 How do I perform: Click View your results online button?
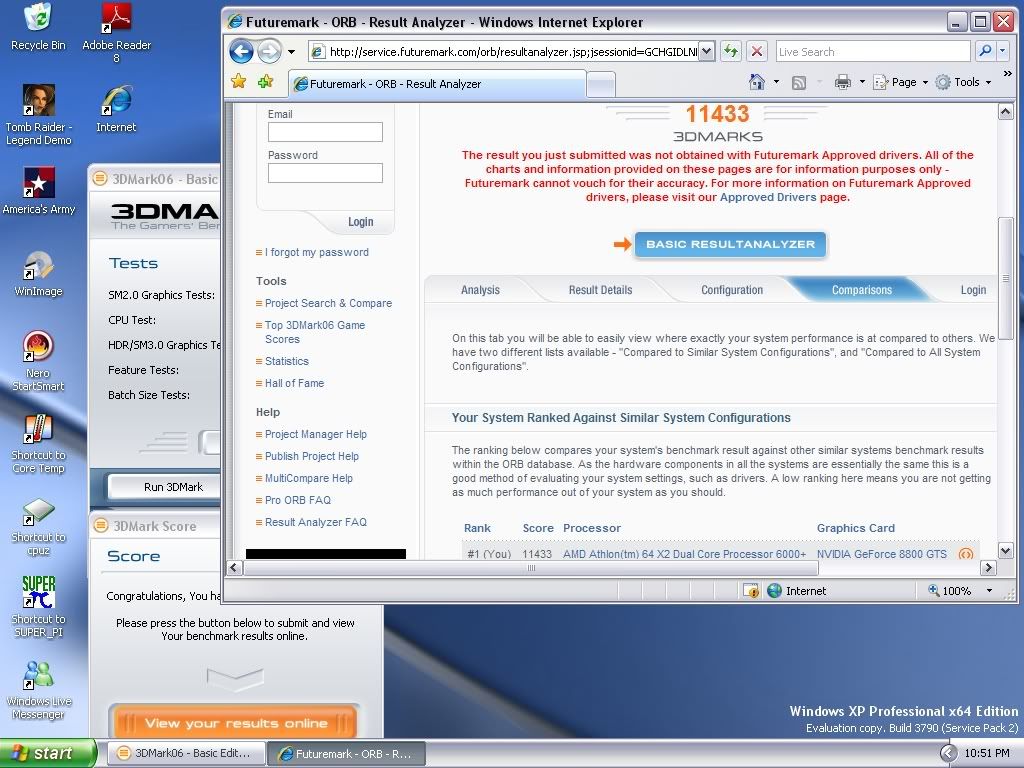[236, 723]
